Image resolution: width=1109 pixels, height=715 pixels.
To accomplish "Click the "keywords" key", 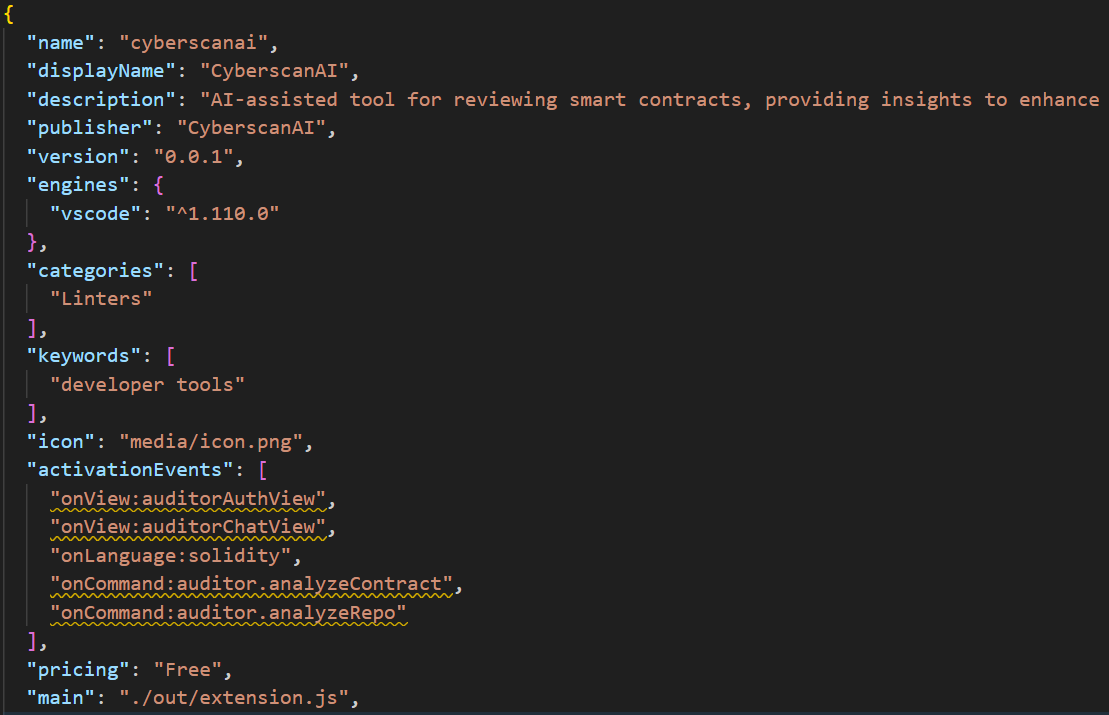I will point(83,356).
